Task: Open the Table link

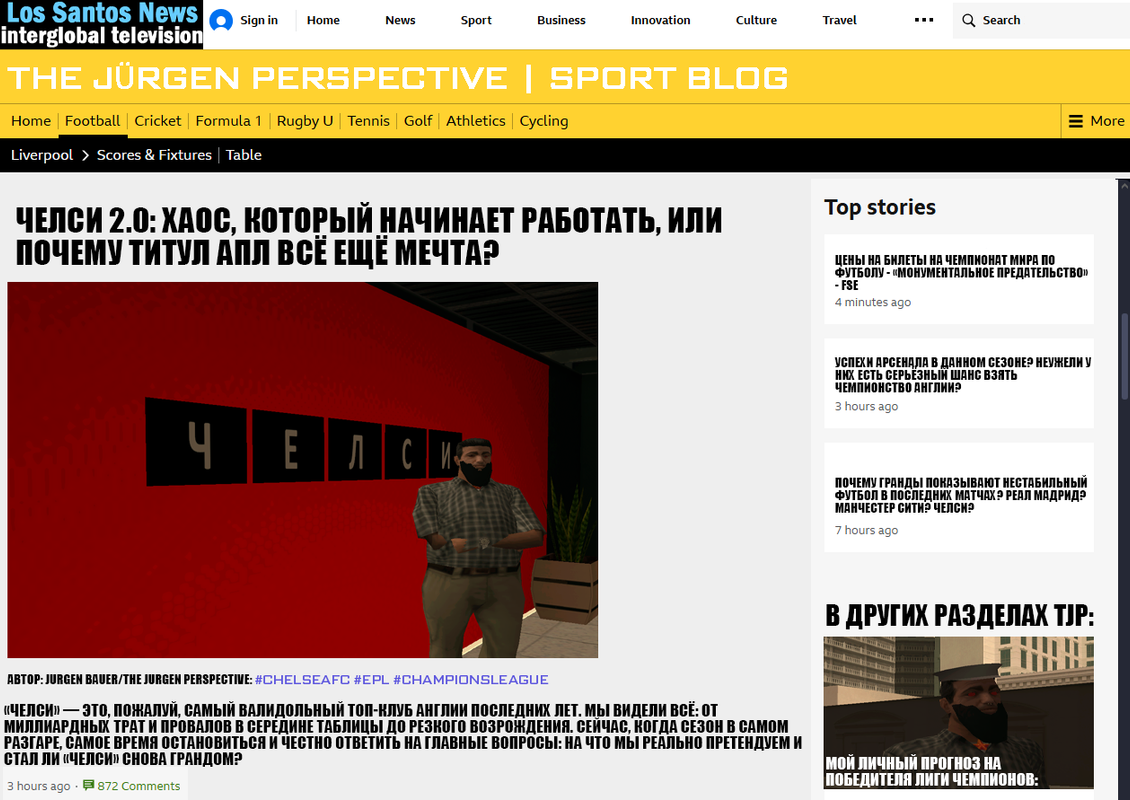Action: [x=244, y=155]
